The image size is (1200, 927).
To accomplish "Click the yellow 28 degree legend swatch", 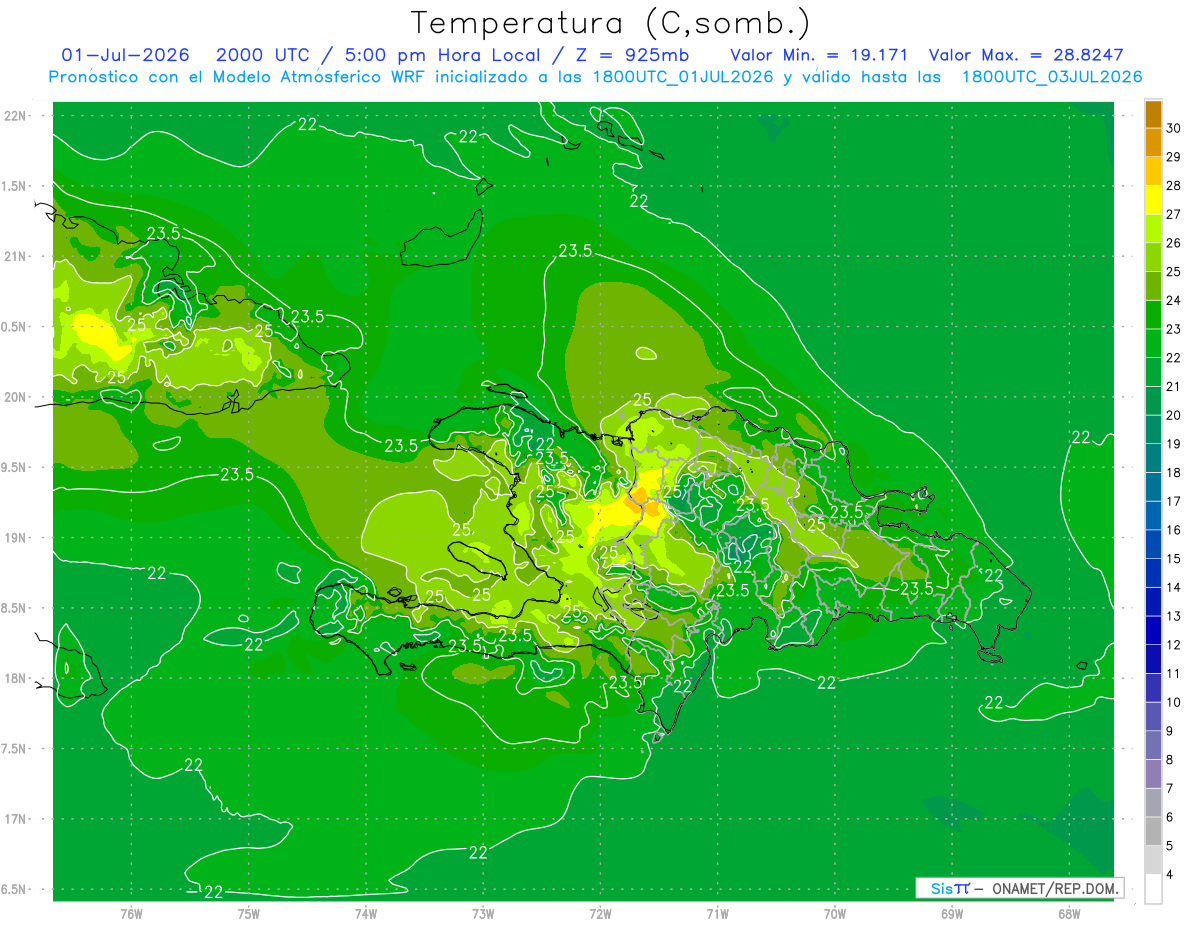I will pos(1153,200).
